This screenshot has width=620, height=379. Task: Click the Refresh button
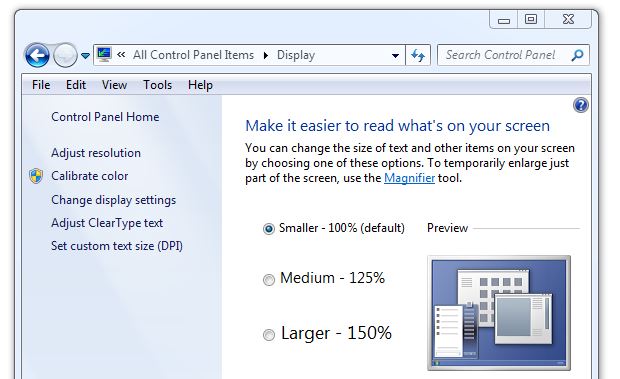point(418,55)
